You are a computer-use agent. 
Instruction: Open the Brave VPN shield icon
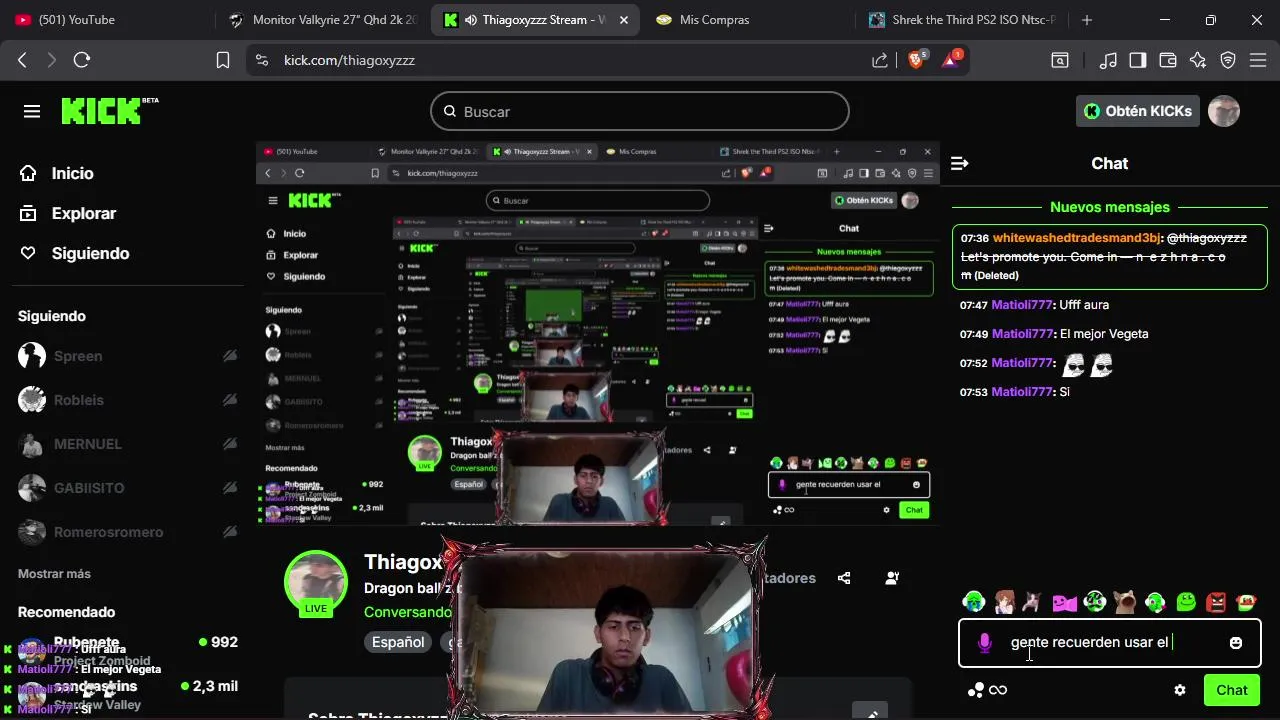1228,60
